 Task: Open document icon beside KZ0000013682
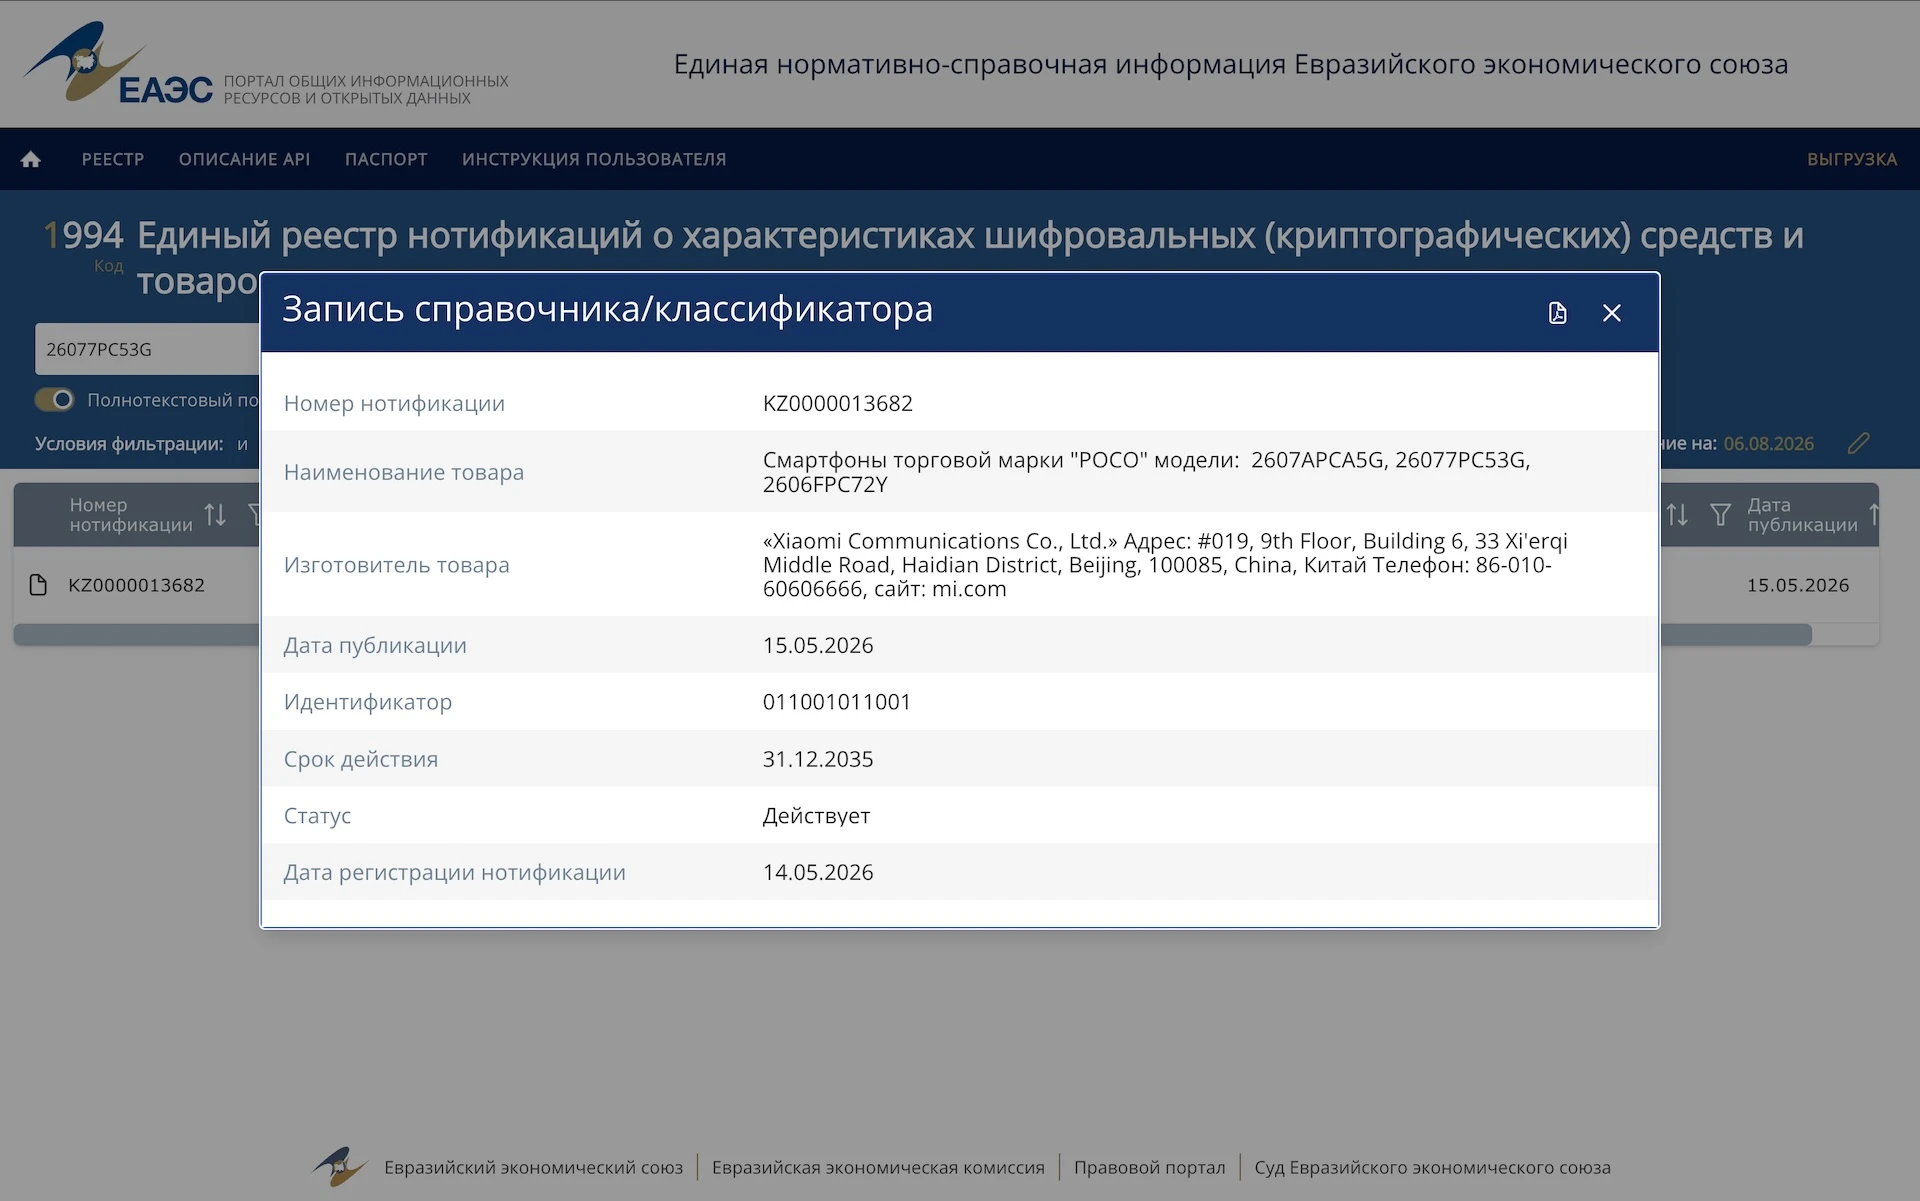point(38,585)
